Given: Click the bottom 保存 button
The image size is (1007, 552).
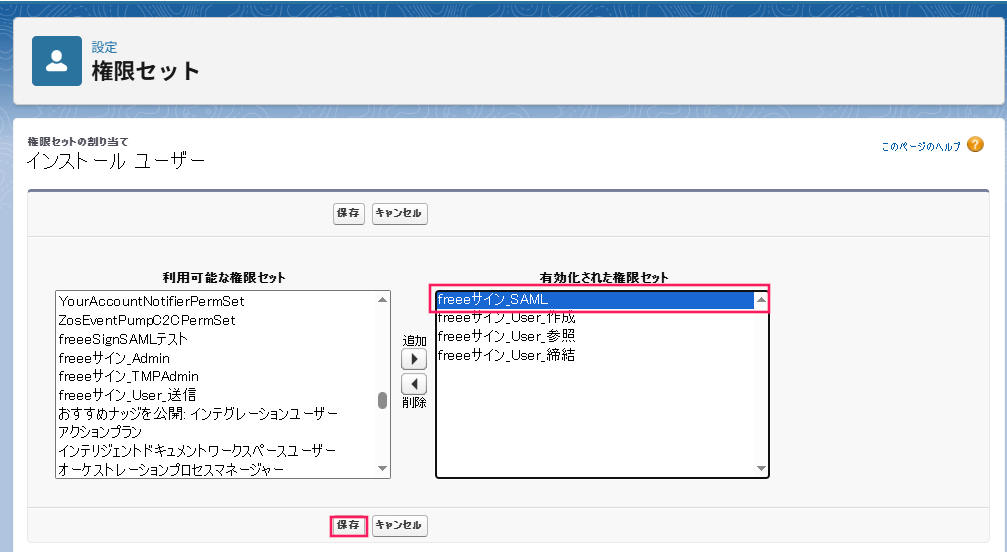Looking at the screenshot, I should point(349,526).
